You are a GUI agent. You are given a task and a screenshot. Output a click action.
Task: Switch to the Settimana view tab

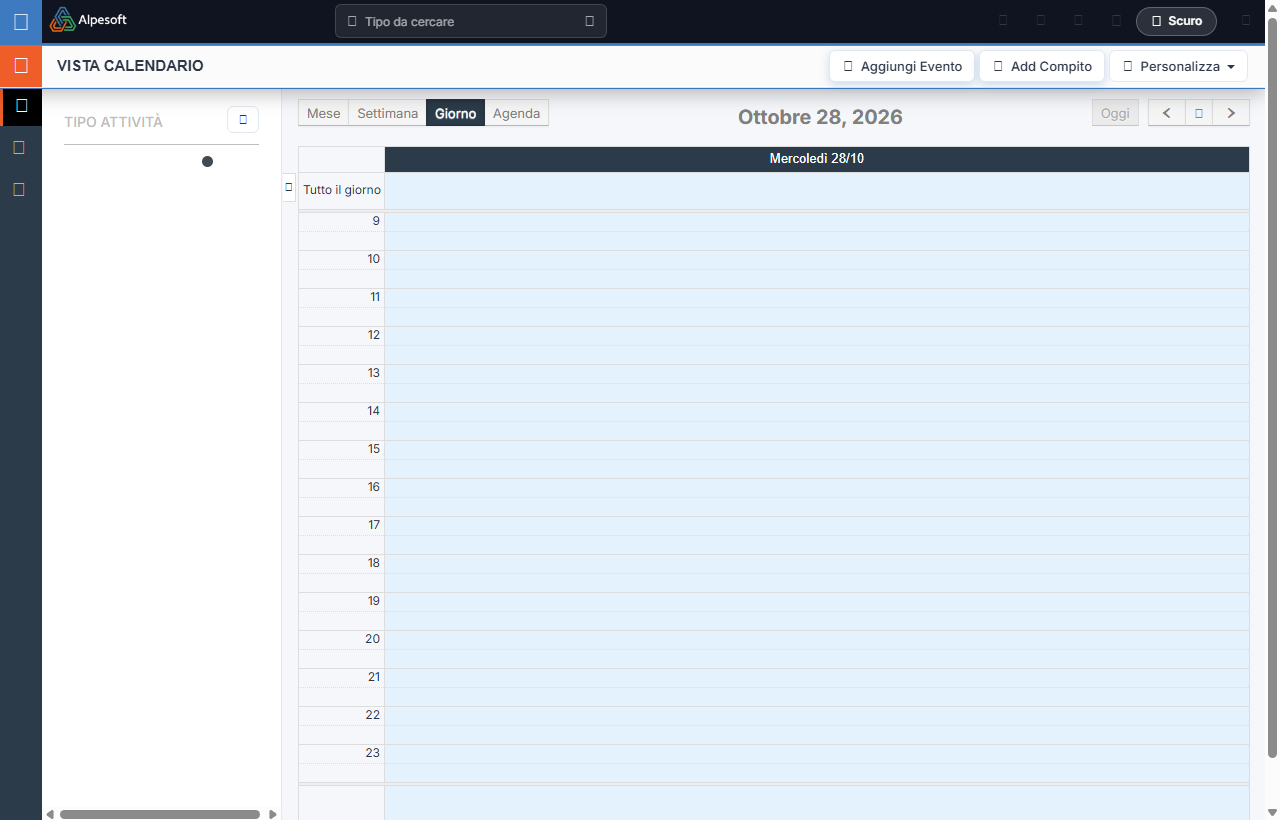[x=387, y=113]
